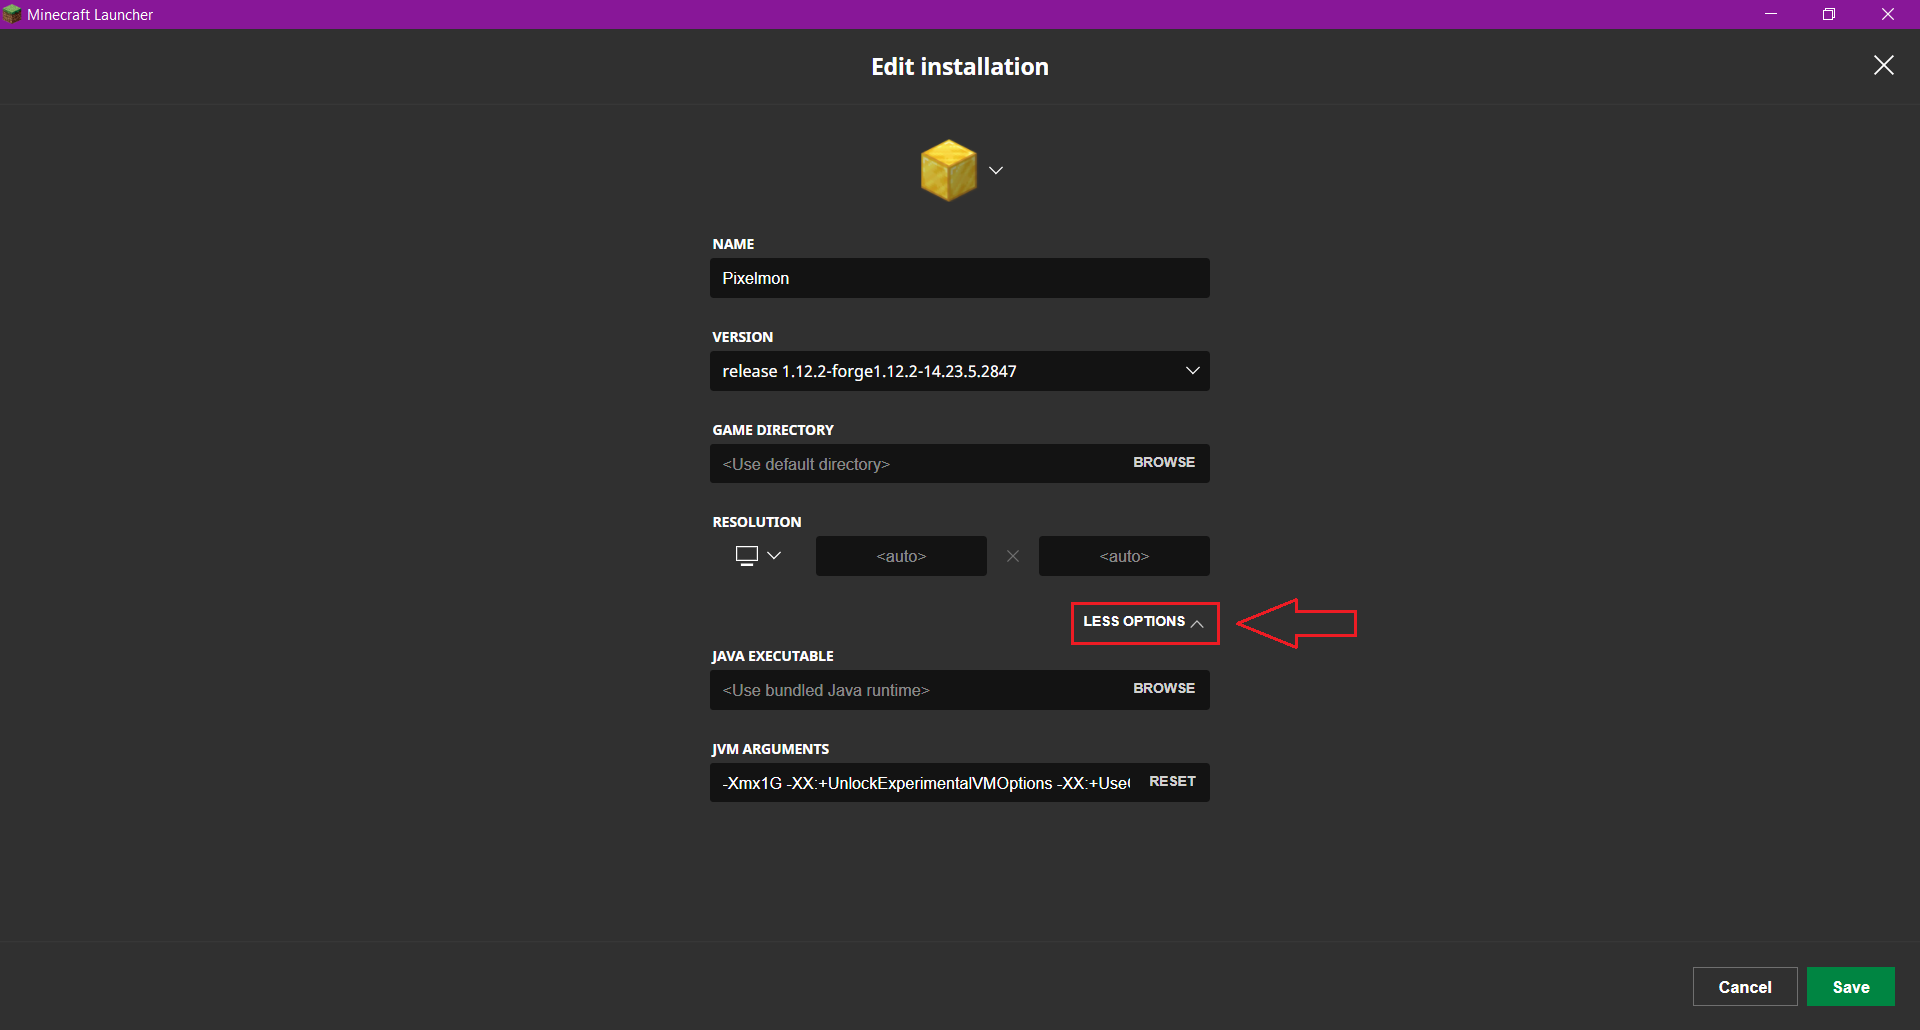Collapse advanced settings with Less Options
Image resolution: width=1920 pixels, height=1030 pixels.
pos(1144,622)
